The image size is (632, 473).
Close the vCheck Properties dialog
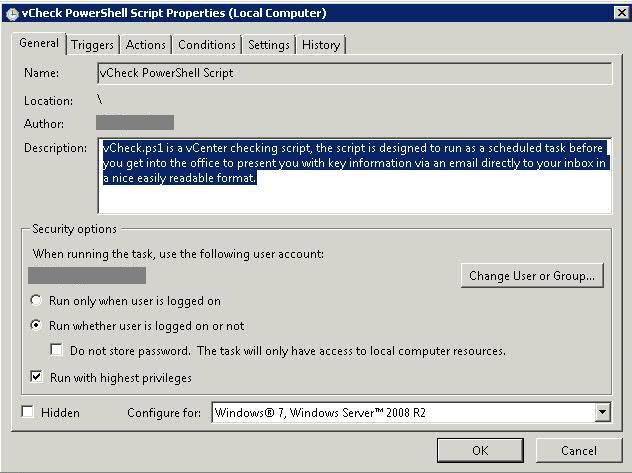click(x=622, y=13)
